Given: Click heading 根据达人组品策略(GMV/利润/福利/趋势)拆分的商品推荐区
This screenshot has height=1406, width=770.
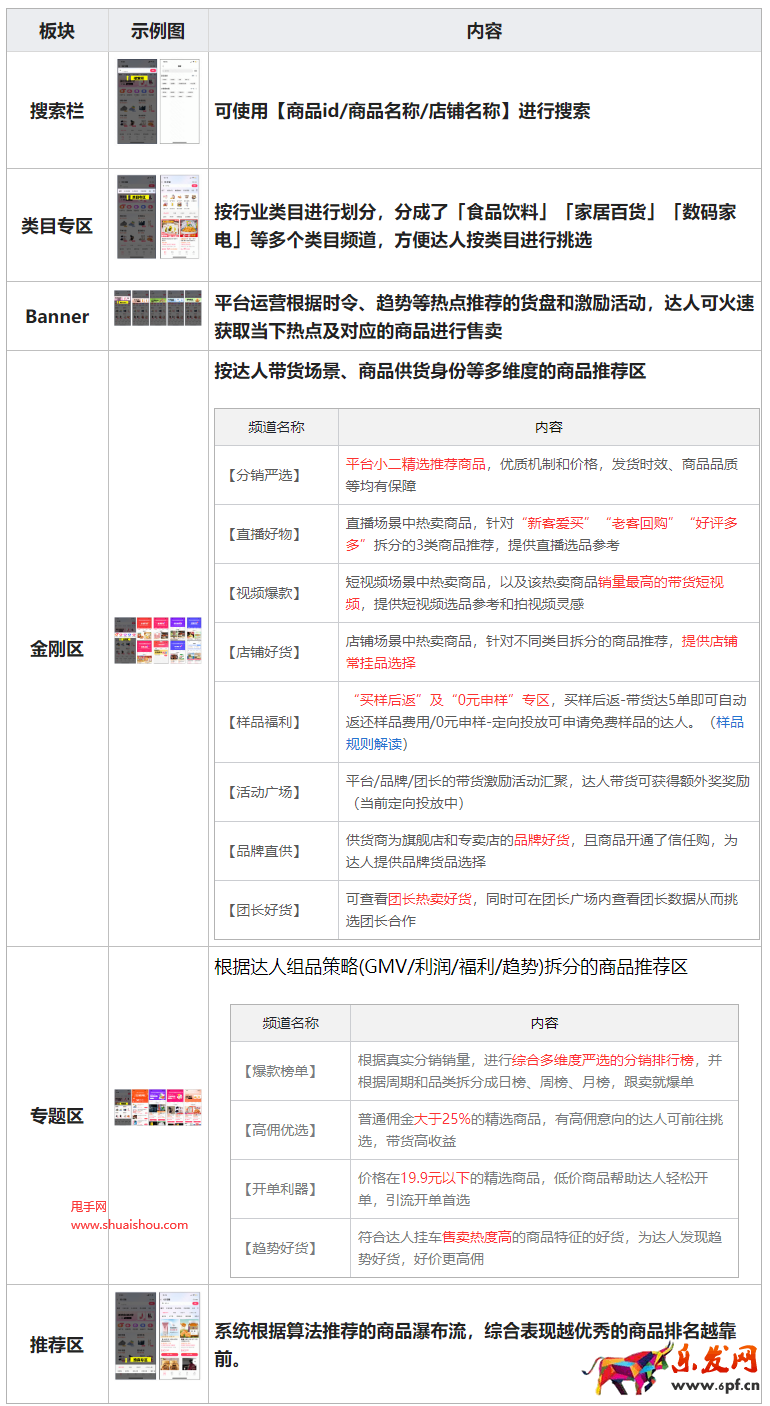Looking at the screenshot, I should pos(451,967).
